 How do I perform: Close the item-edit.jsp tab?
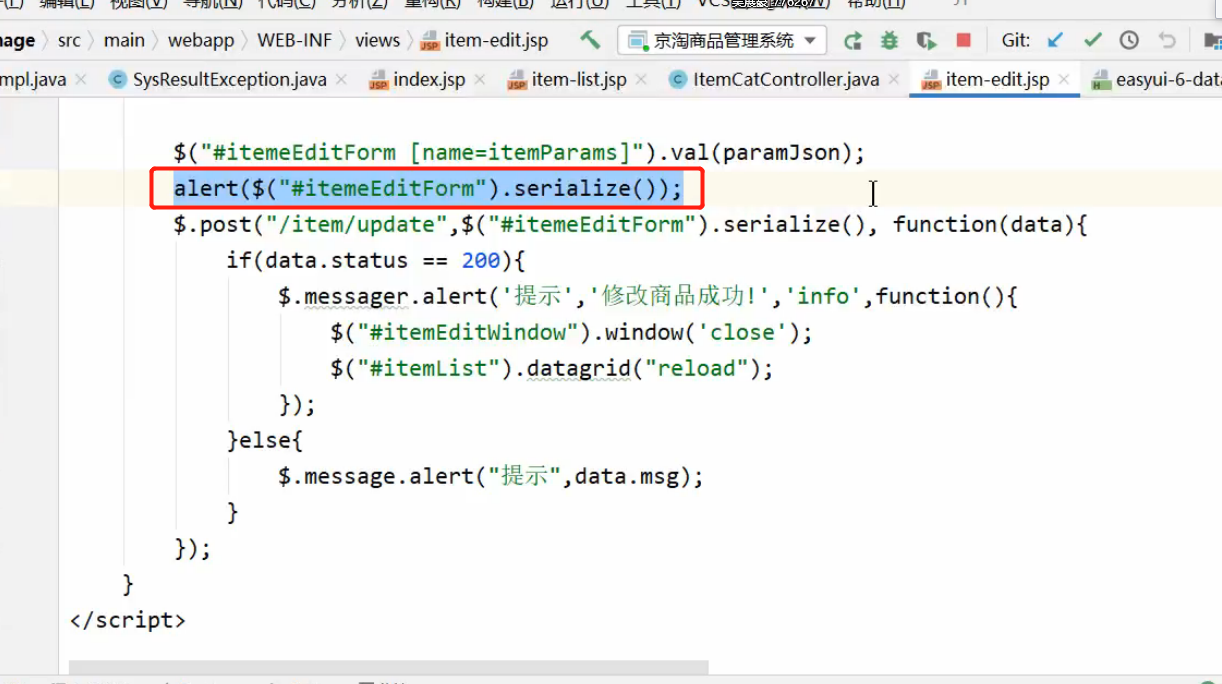[1064, 79]
